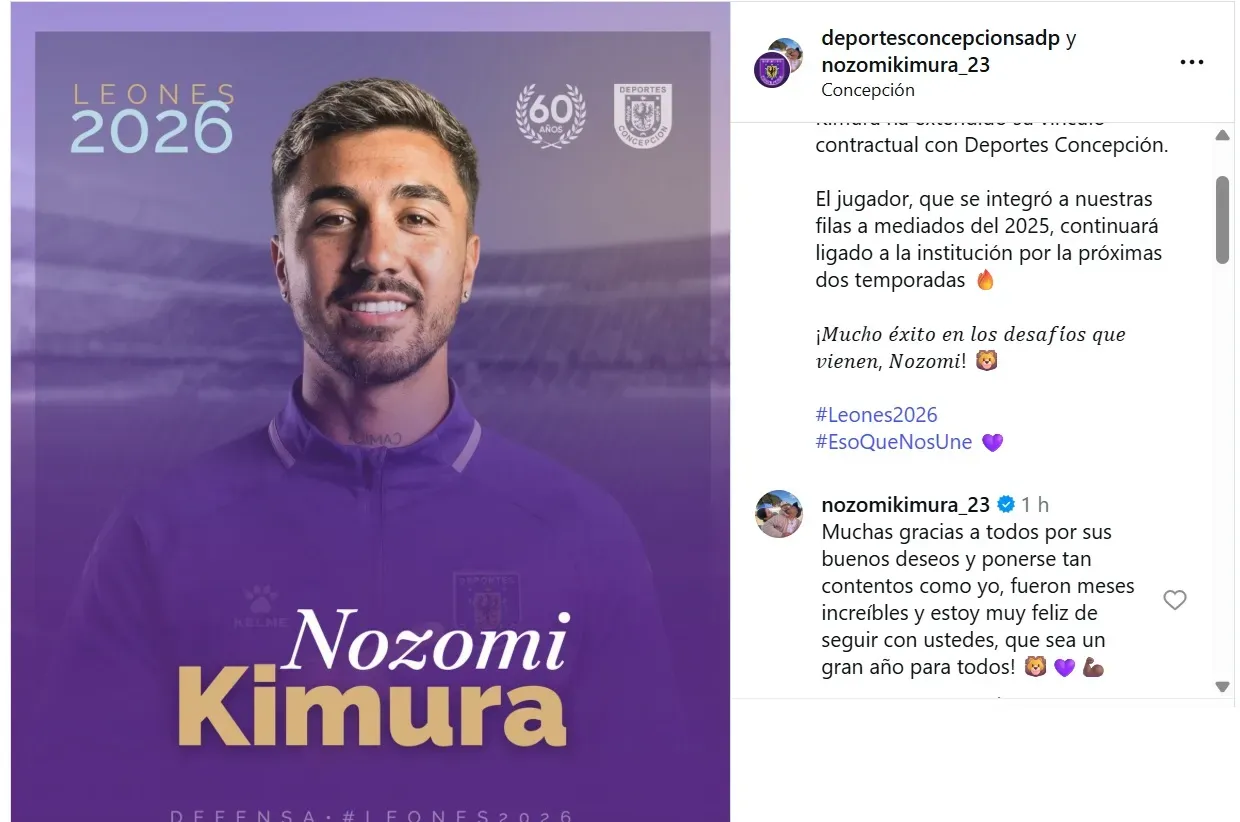Click the Deportes Concepción crest on poster
Viewport: 1240px width, 822px height.
pos(642,116)
